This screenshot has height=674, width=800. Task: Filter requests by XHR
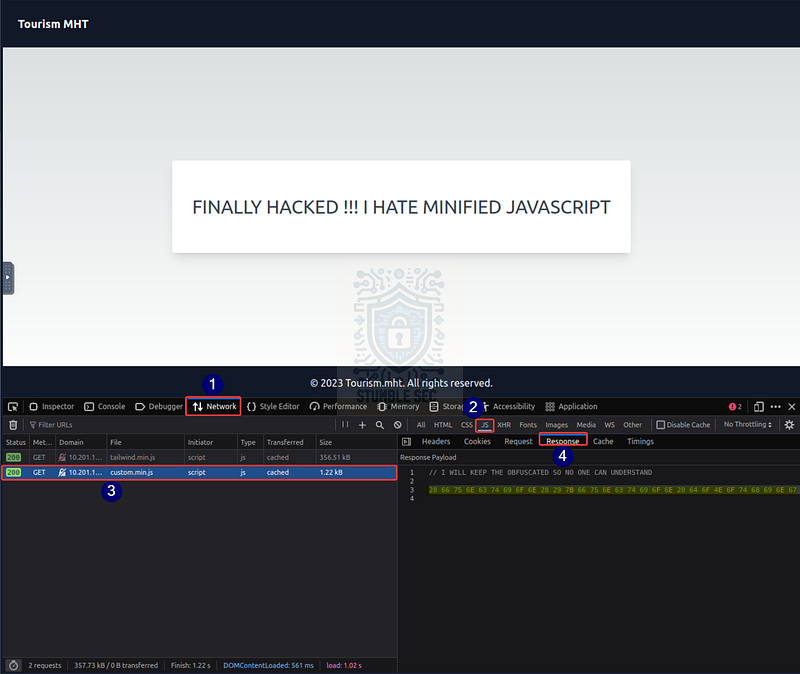coord(504,425)
